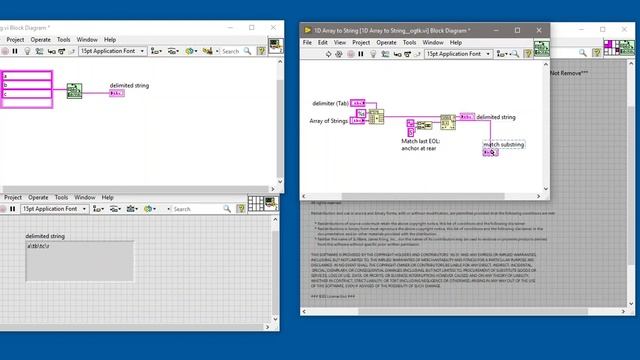Click Context Help button in top-left window
The height and width of the screenshot is (360, 640).
coord(261,51)
